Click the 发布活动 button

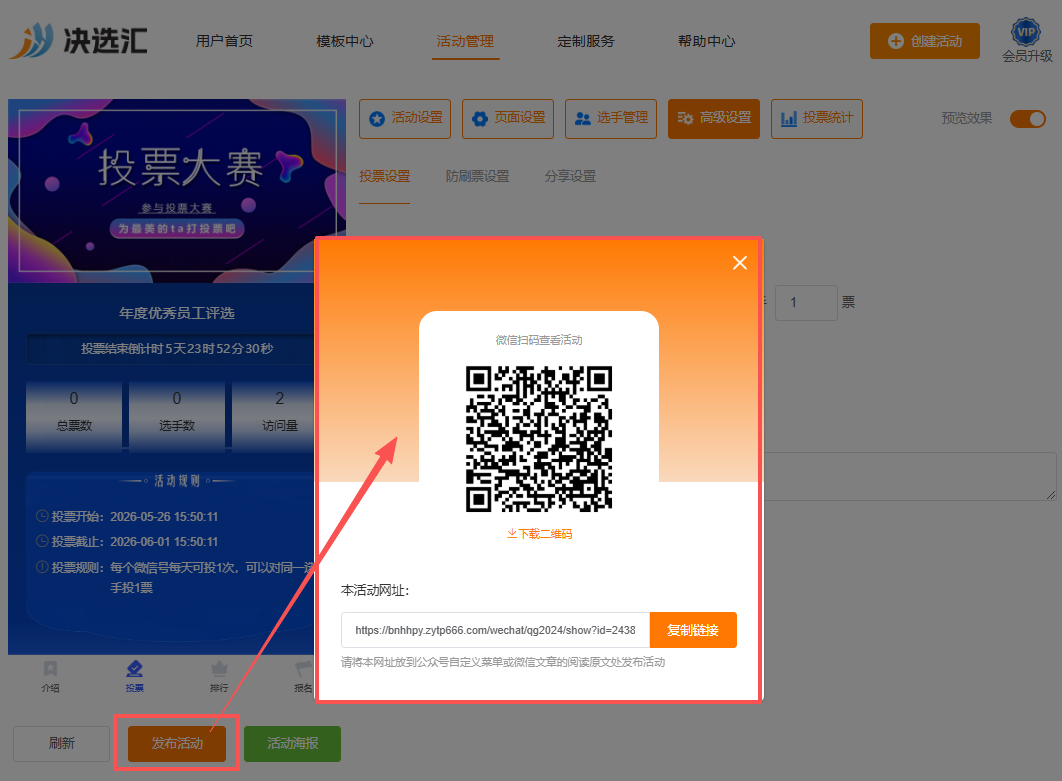[x=177, y=744]
